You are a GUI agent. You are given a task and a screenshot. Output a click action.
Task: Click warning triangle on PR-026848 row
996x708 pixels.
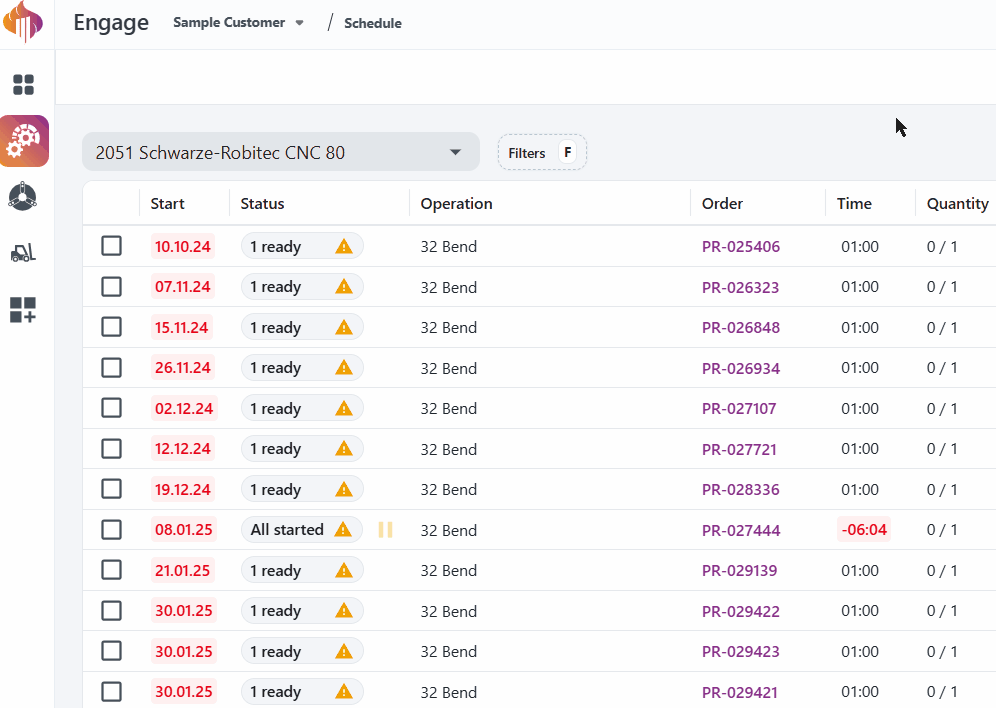click(x=344, y=328)
